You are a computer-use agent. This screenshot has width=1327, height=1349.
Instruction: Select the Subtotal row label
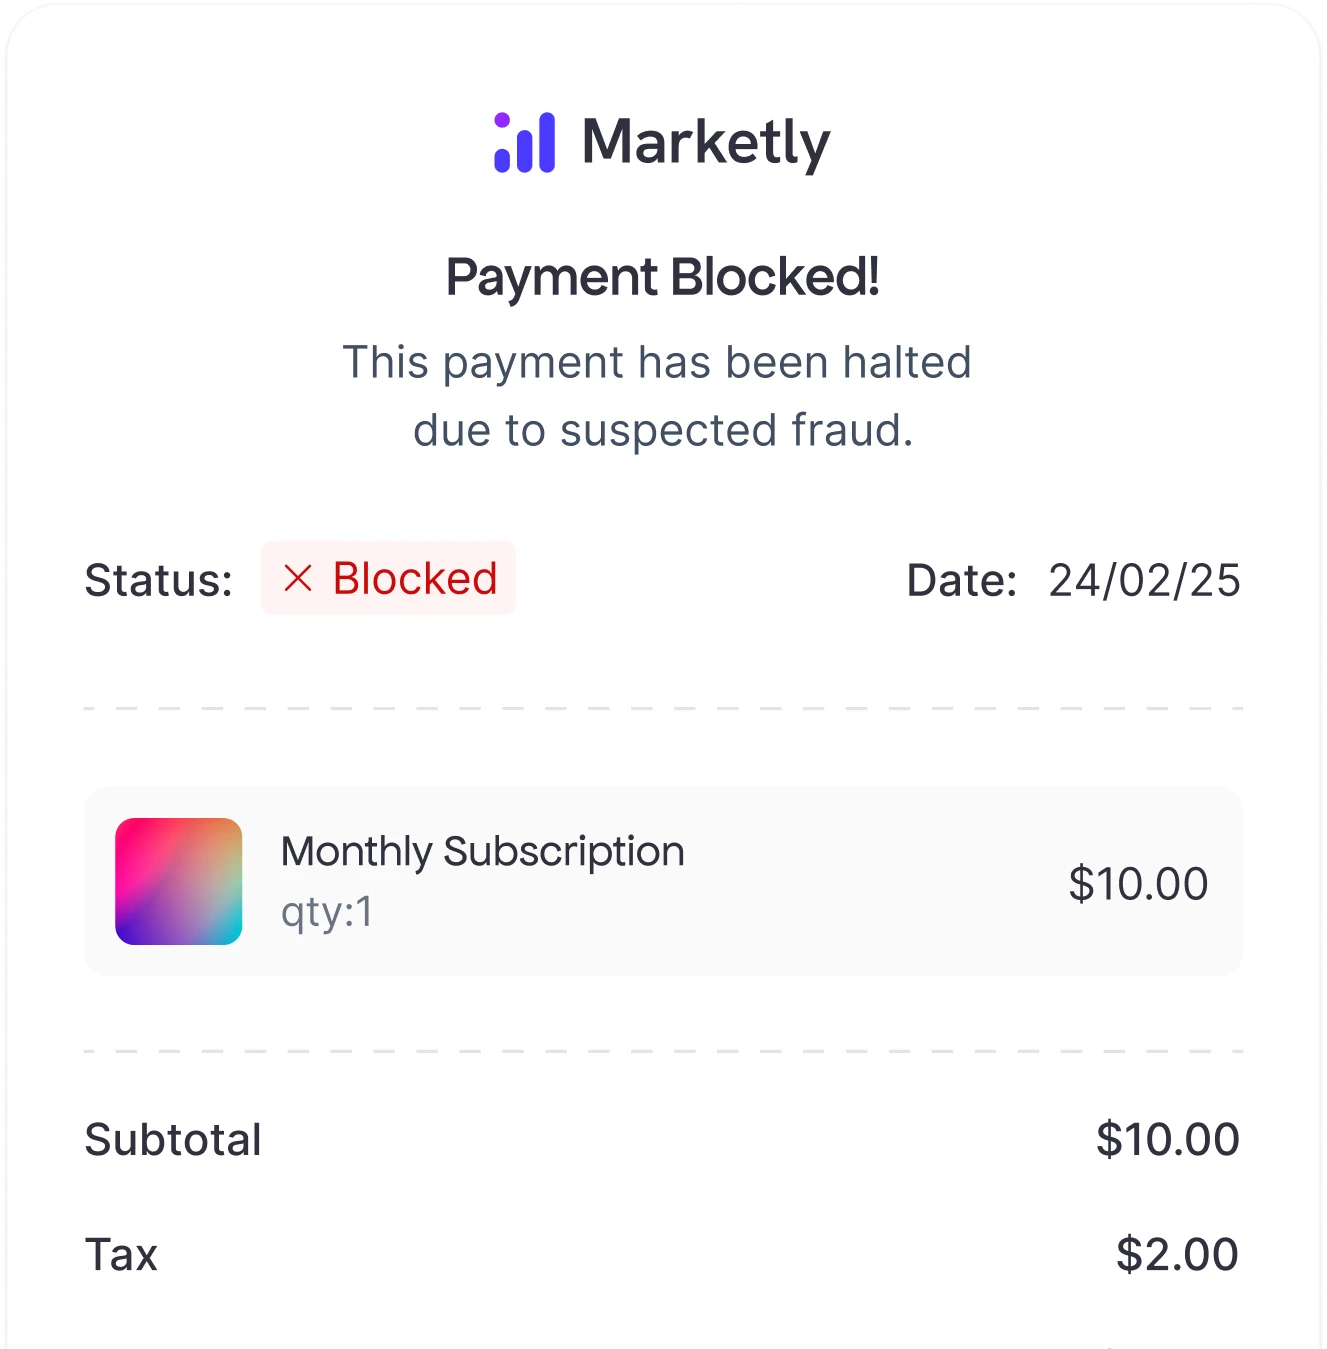[173, 1138]
